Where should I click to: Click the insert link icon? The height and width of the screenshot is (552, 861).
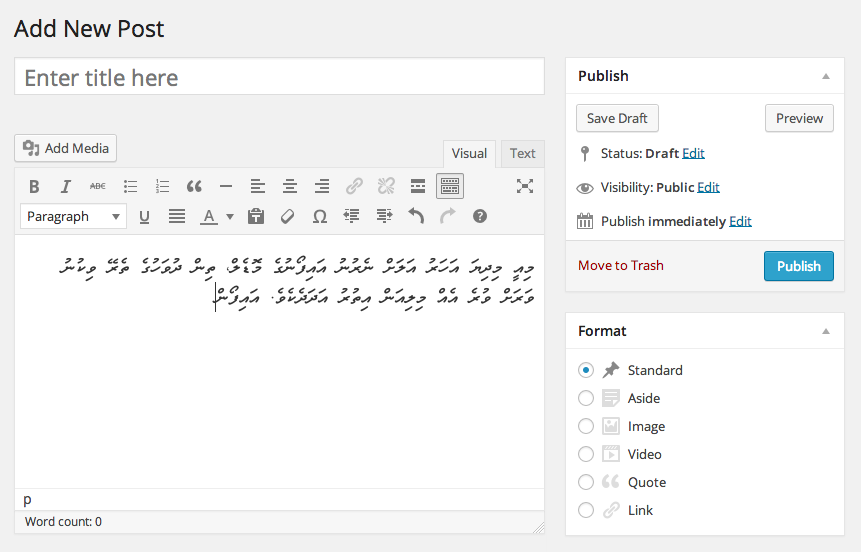point(354,186)
